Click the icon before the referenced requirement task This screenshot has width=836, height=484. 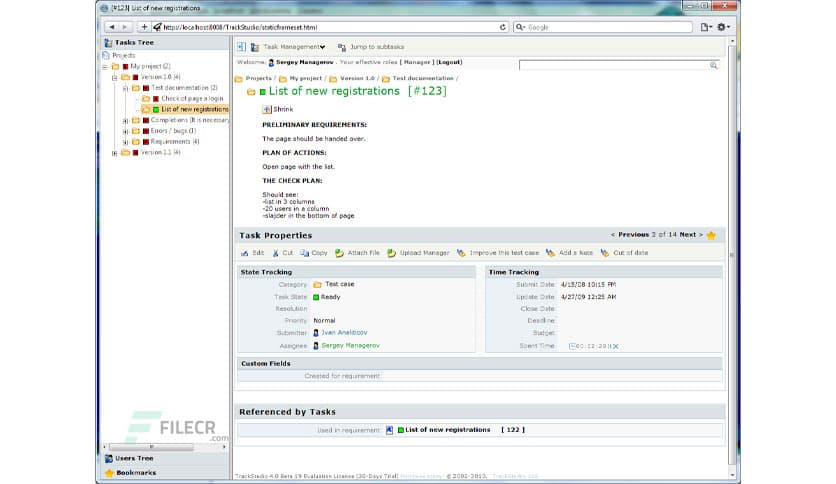[389, 430]
